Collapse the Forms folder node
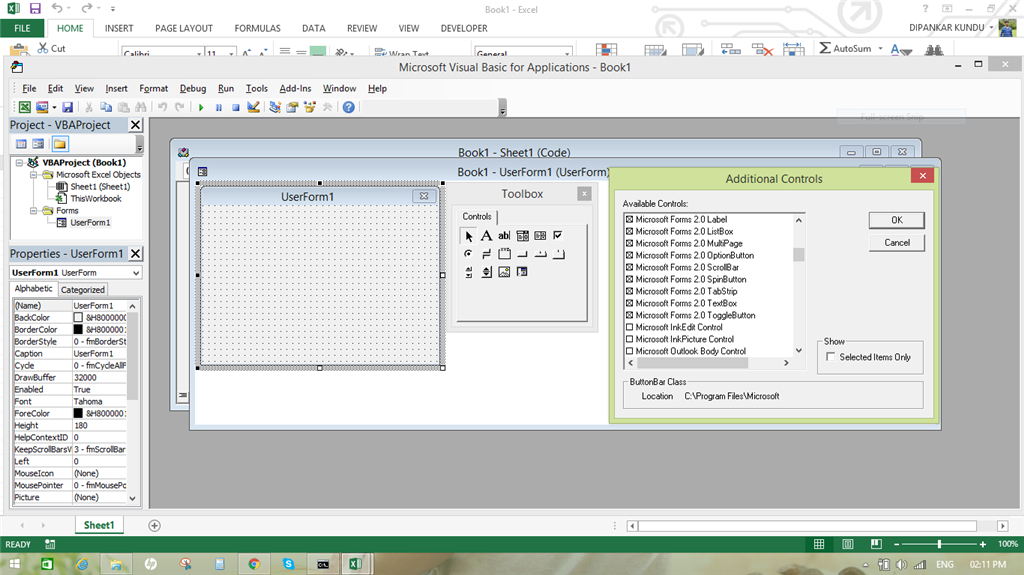The height and width of the screenshot is (575, 1024). [x=33, y=210]
